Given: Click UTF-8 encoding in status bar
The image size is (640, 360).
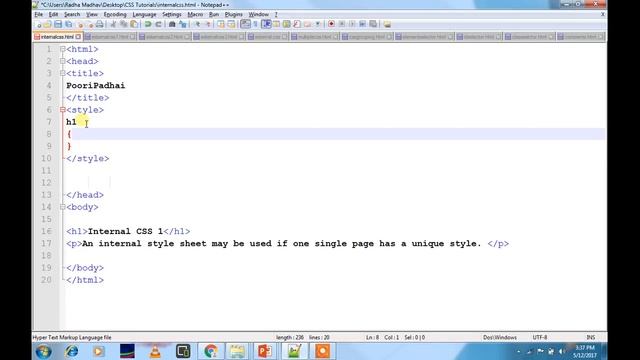Looking at the screenshot, I should pos(540,338).
